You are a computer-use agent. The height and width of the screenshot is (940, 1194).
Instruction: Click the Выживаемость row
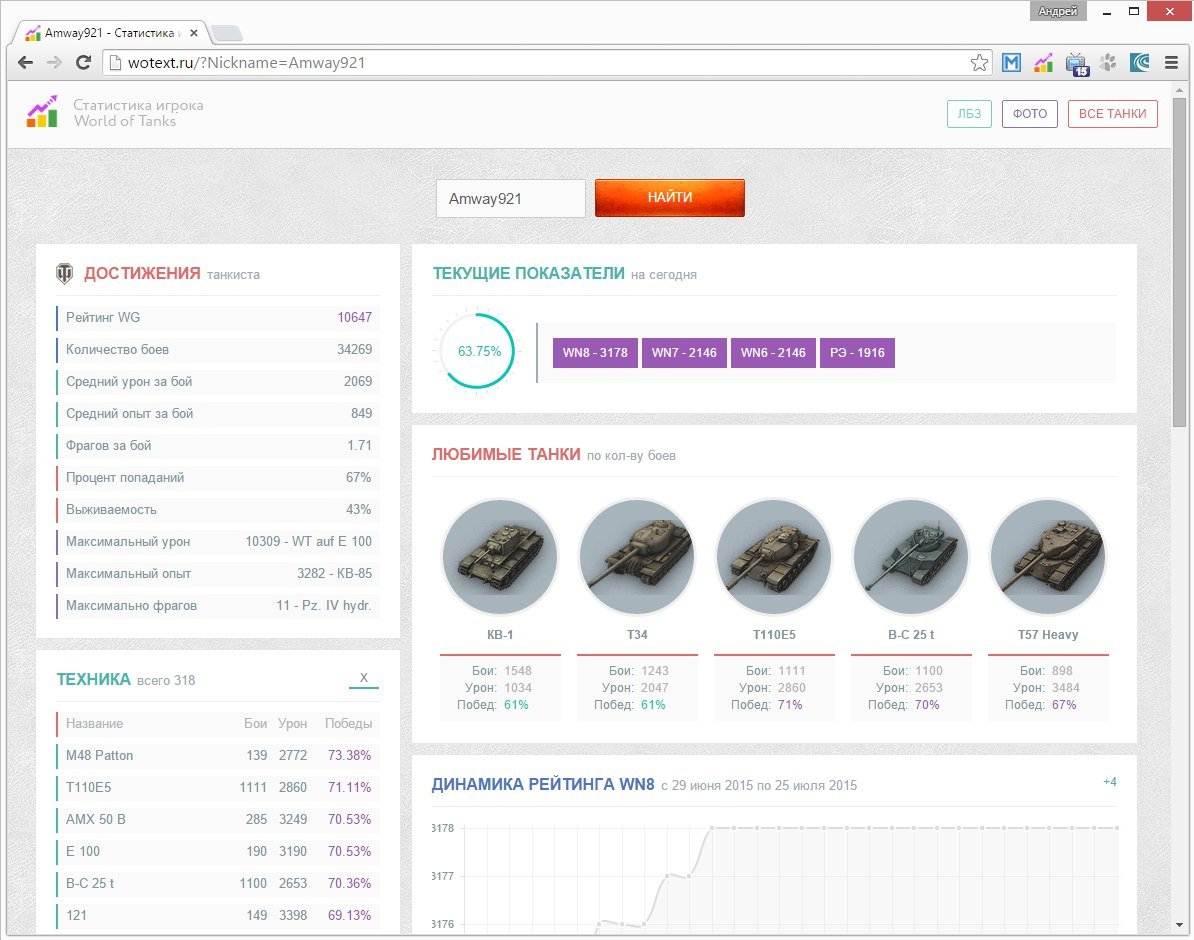point(218,510)
